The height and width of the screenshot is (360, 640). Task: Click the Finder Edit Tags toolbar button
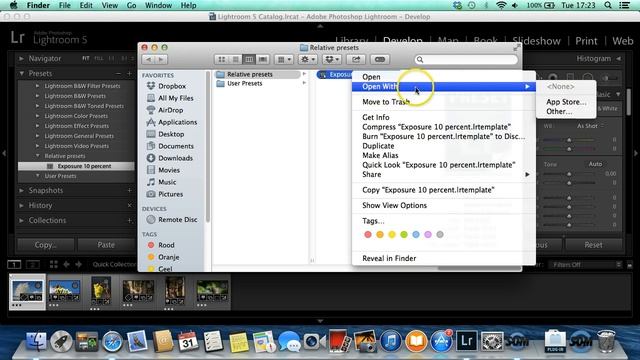(380, 60)
